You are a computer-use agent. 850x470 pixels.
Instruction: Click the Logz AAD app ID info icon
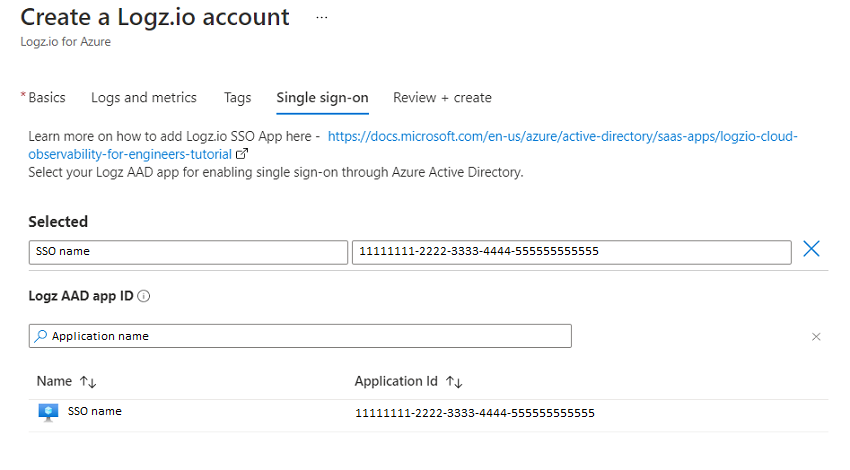(144, 297)
